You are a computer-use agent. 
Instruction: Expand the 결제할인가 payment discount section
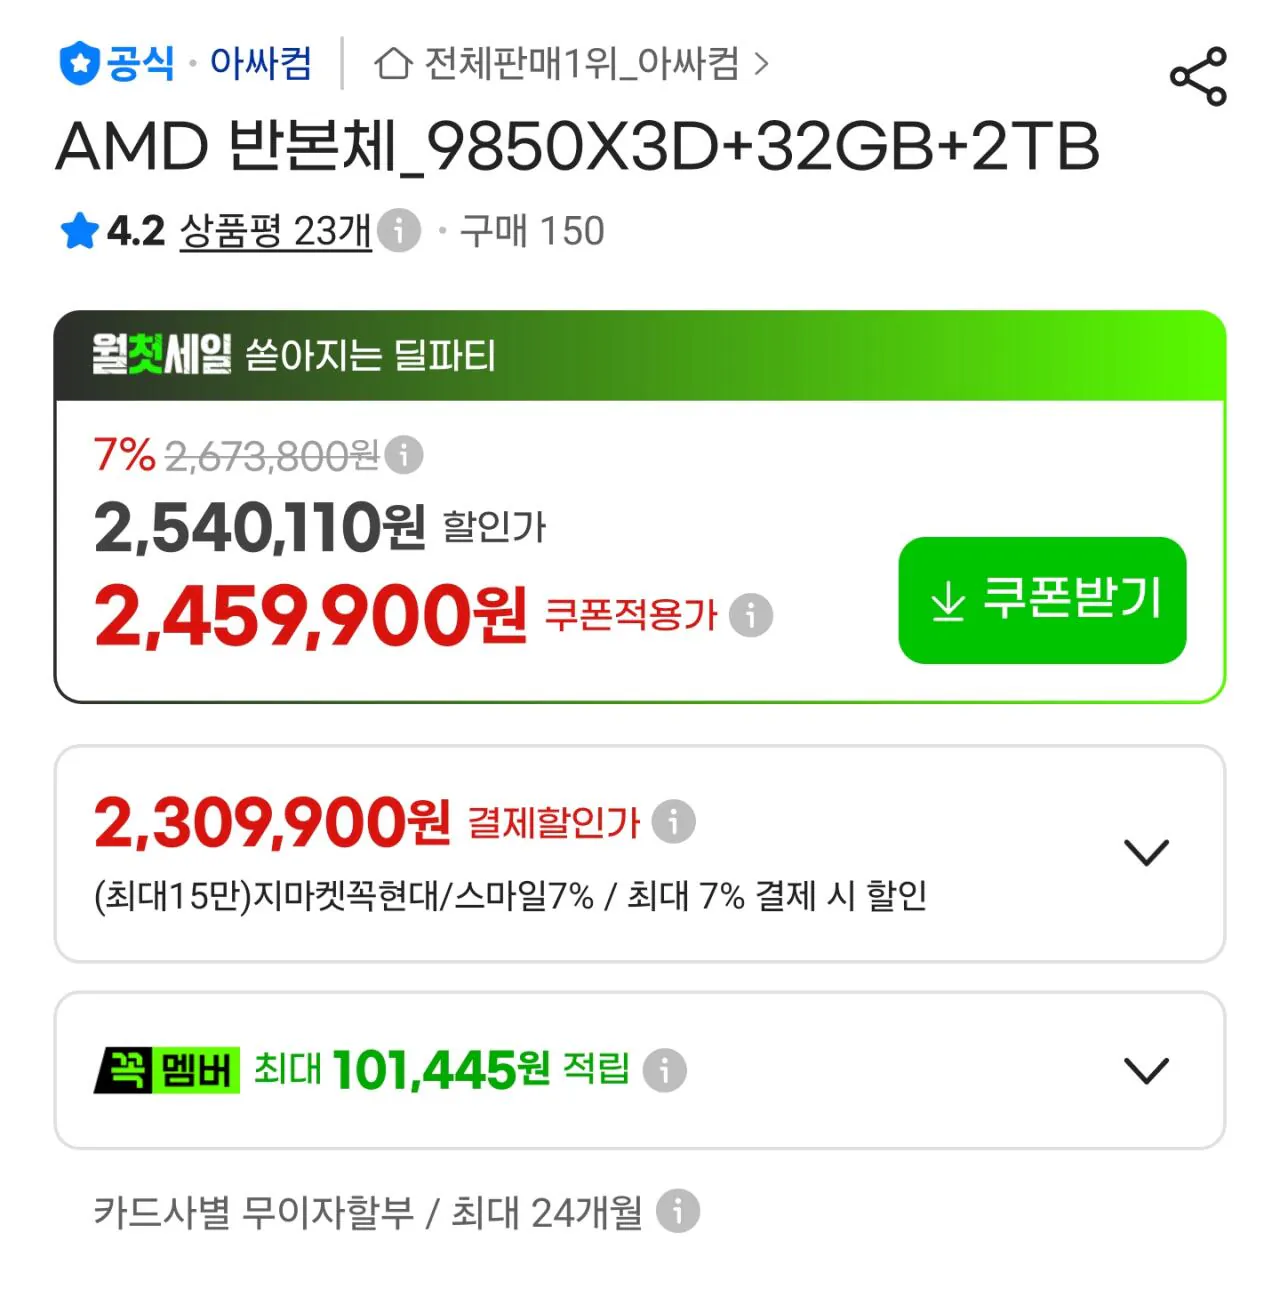1146,853
